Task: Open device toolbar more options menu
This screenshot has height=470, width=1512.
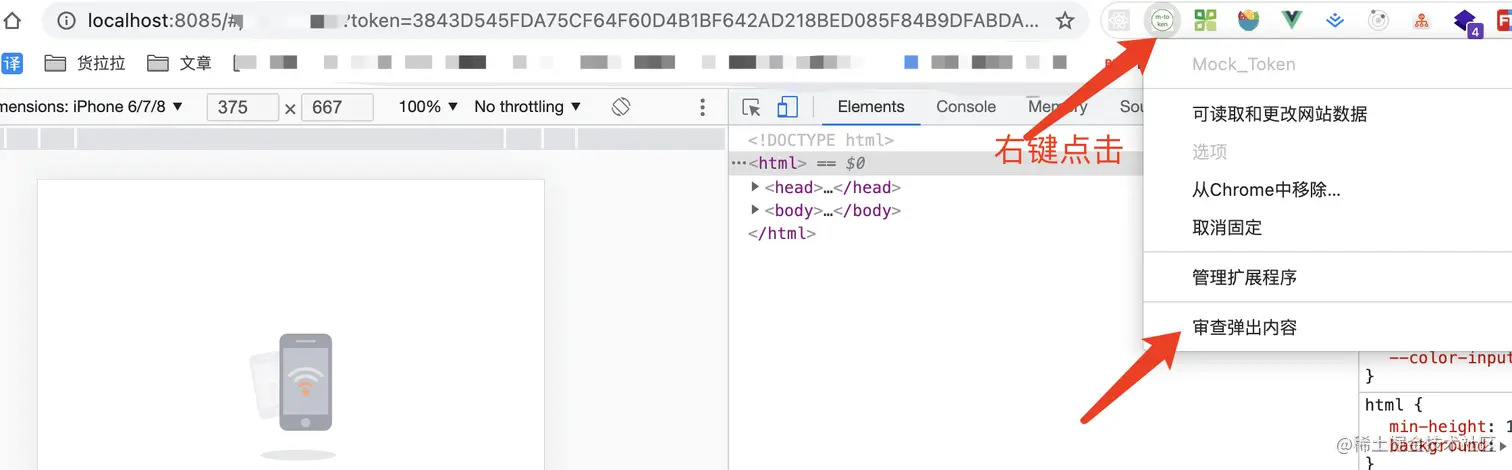Action: click(x=703, y=107)
